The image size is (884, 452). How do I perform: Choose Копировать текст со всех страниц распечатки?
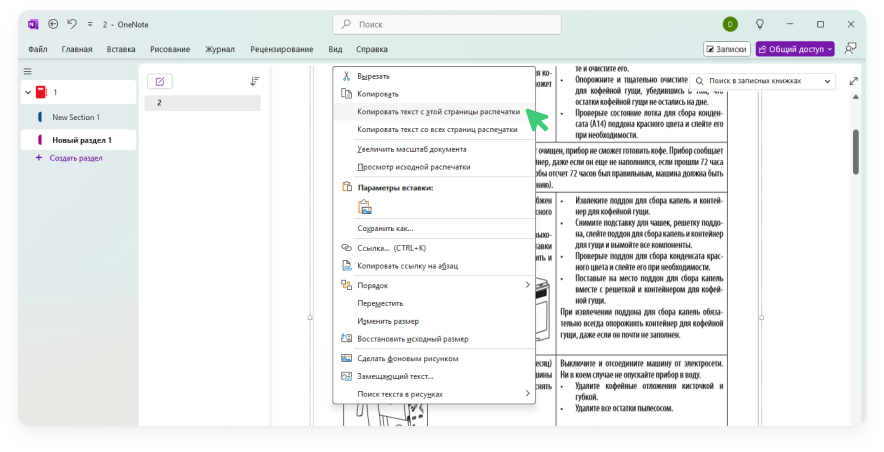click(x=434, y=129)
